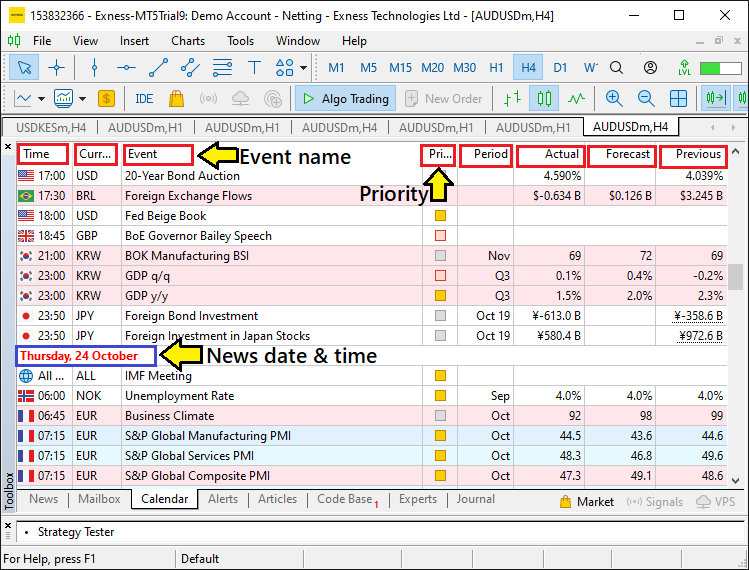The height and width of the screenshot is (570, 749).
Task: Open the Charts menu
Action: tap(188, 41)
